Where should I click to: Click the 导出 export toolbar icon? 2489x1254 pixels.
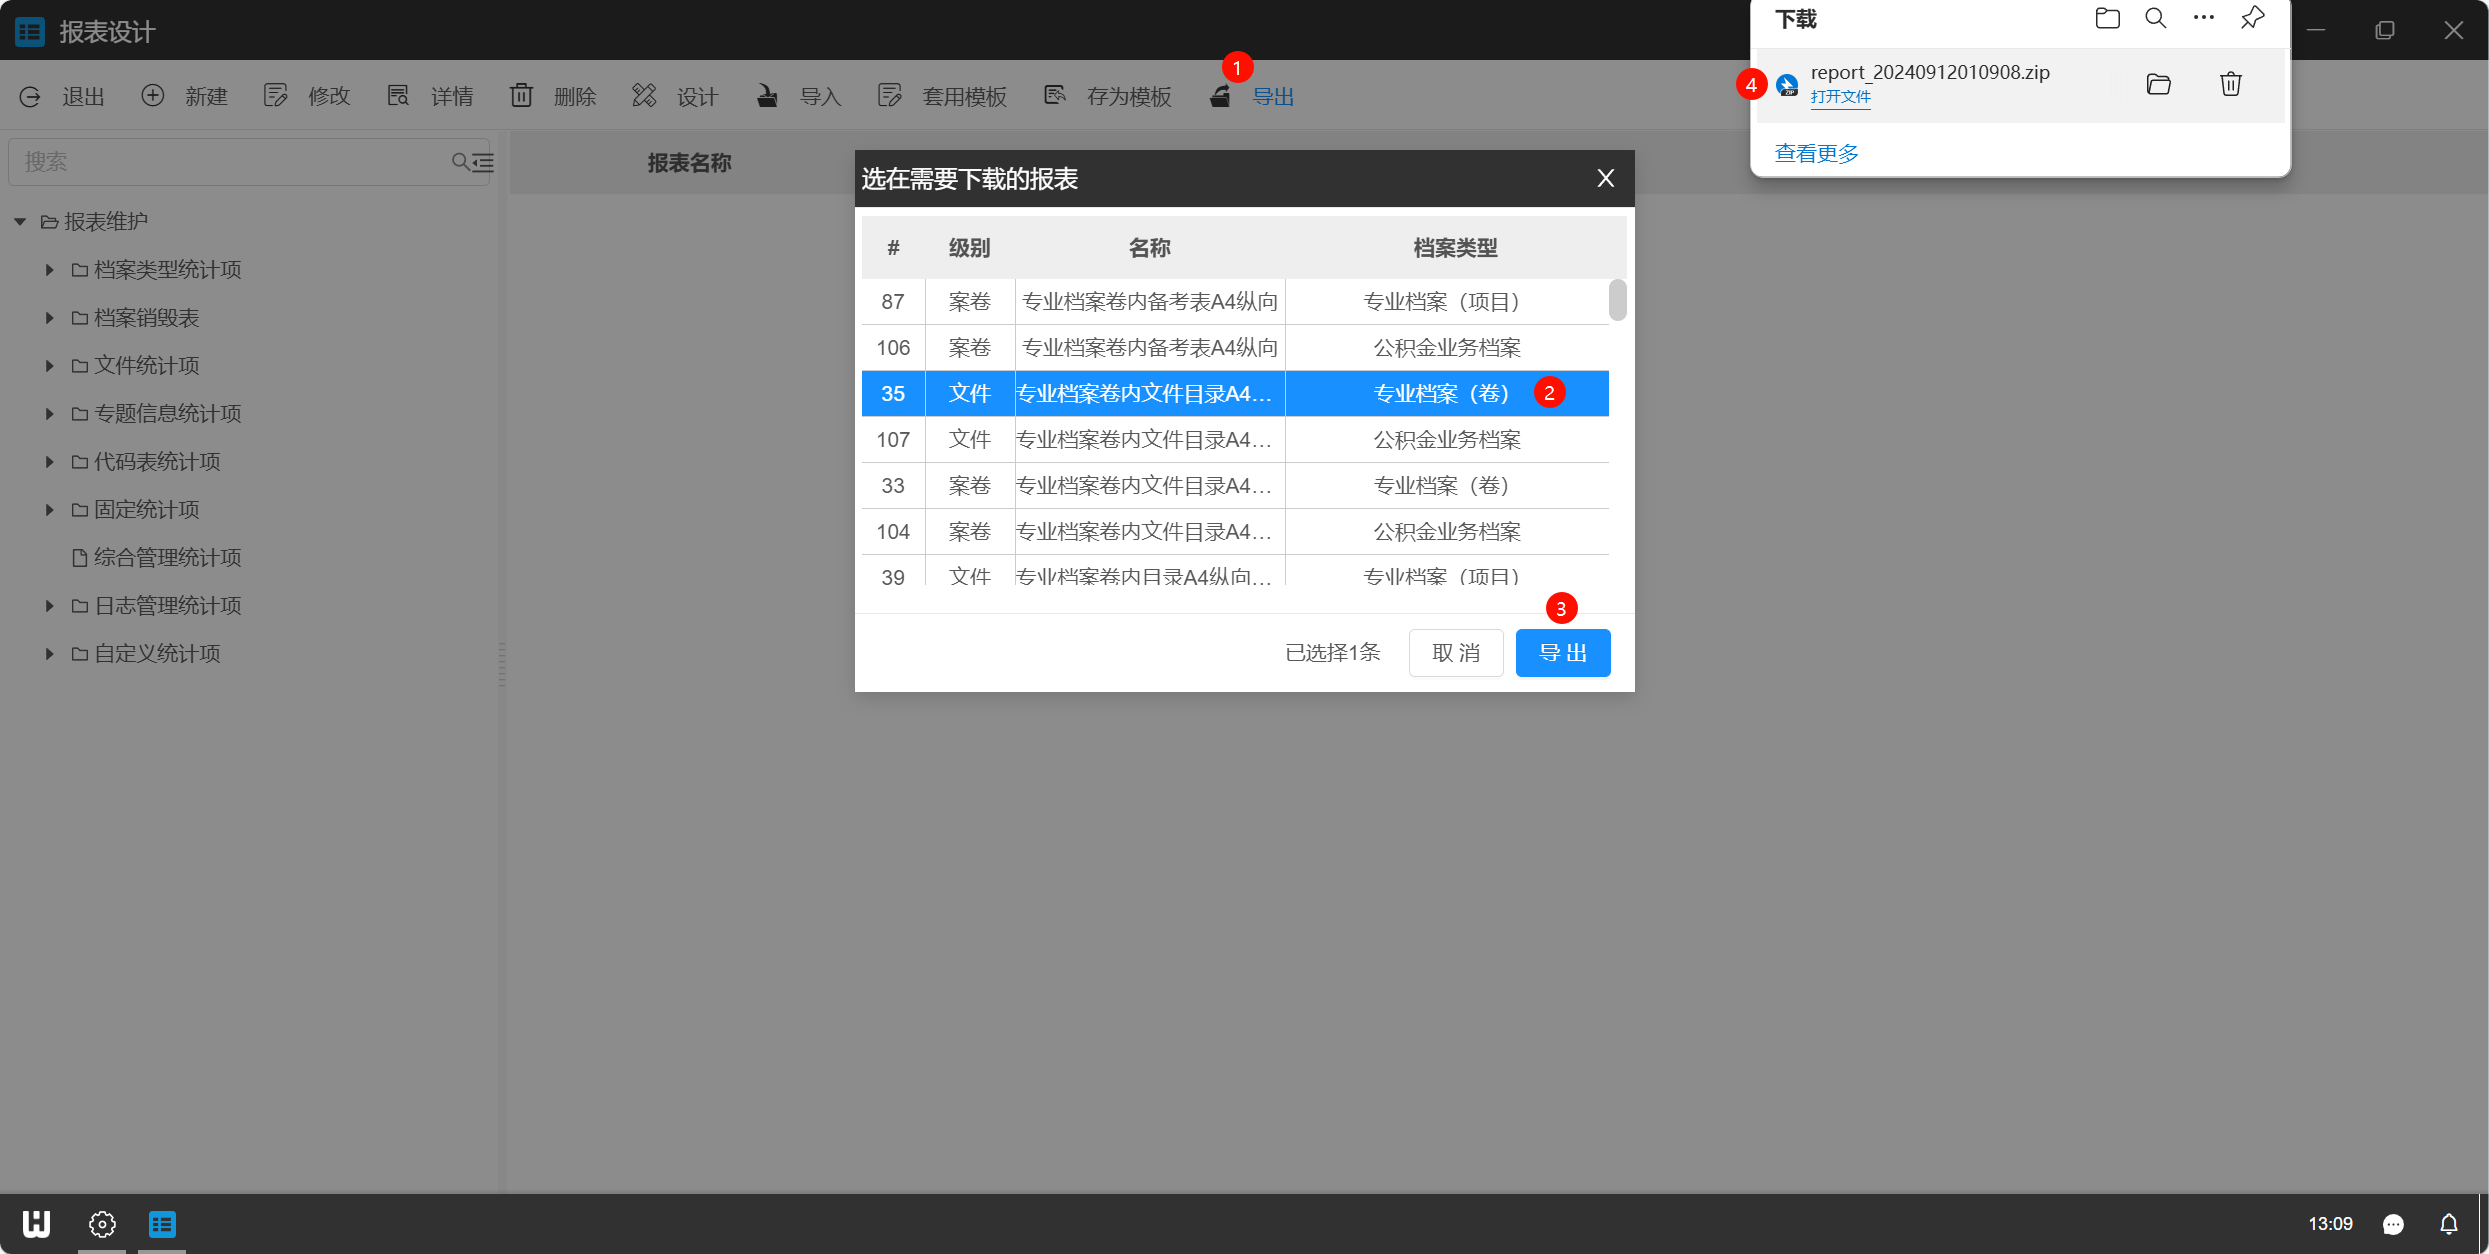[1220, 96]
